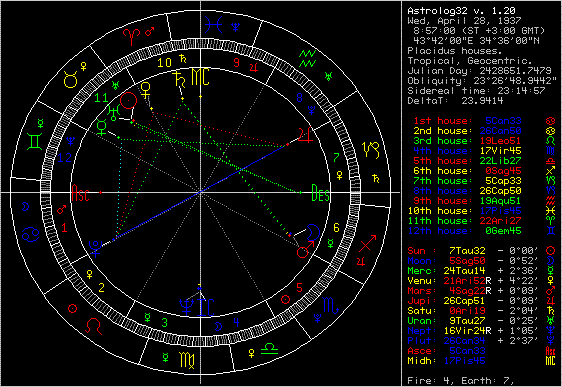This screenshot has width=562, height=387.
Task: Click the yellow MC midheaven label
Action: 200,77
